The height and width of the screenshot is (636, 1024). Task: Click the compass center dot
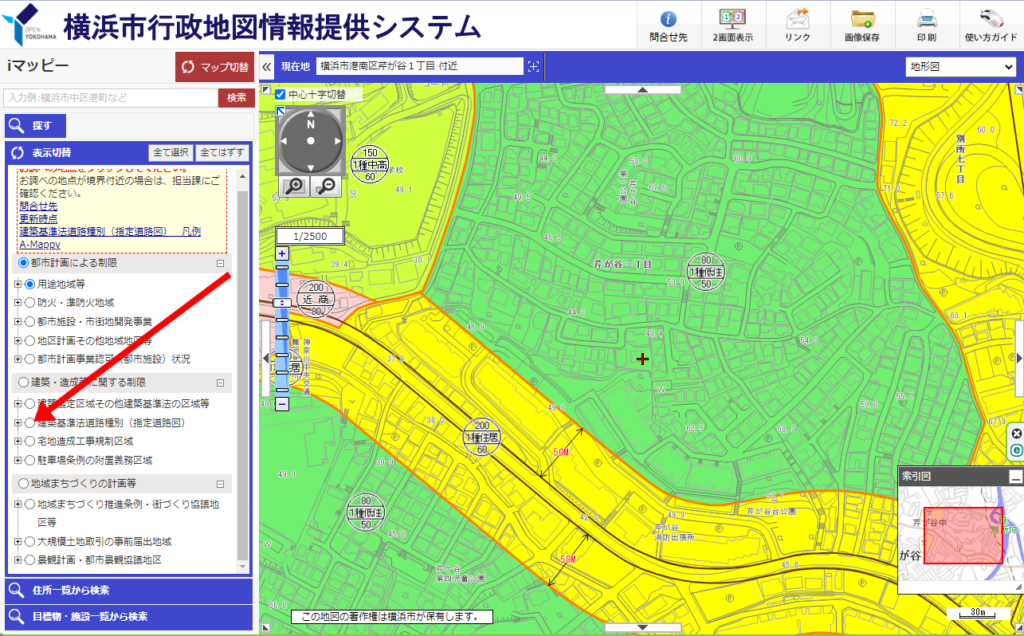311,140
